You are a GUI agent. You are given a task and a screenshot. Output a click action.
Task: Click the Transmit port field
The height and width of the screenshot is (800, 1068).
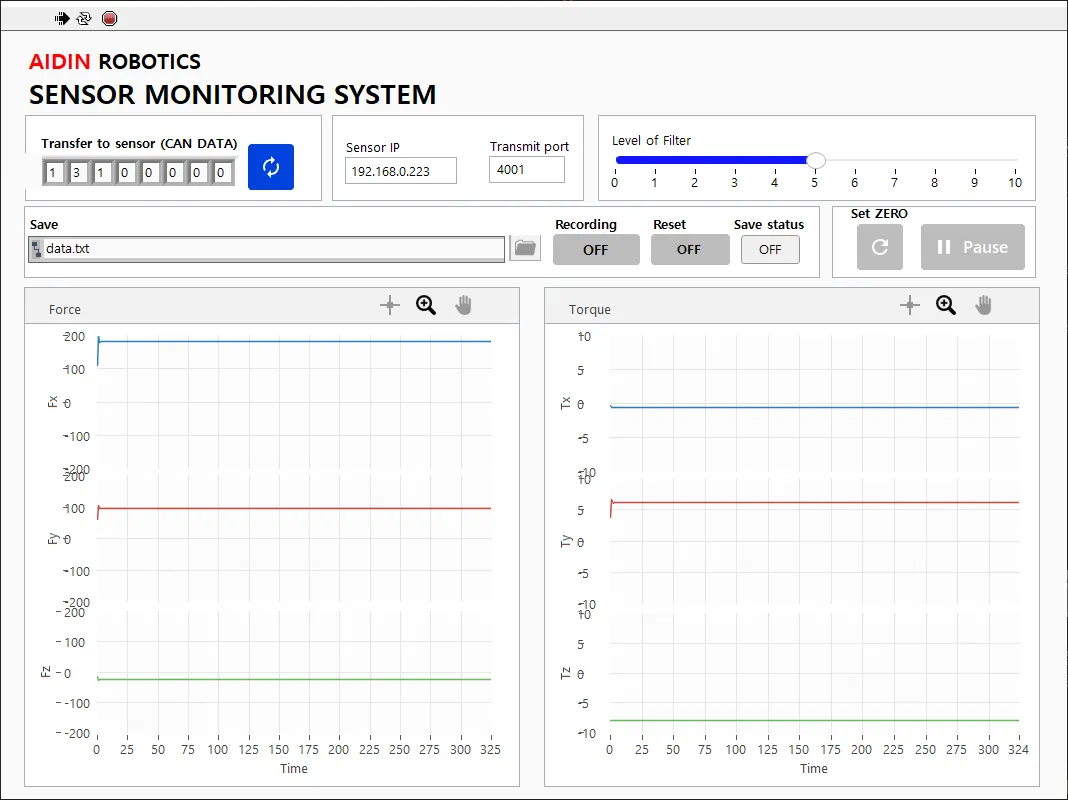527,170
